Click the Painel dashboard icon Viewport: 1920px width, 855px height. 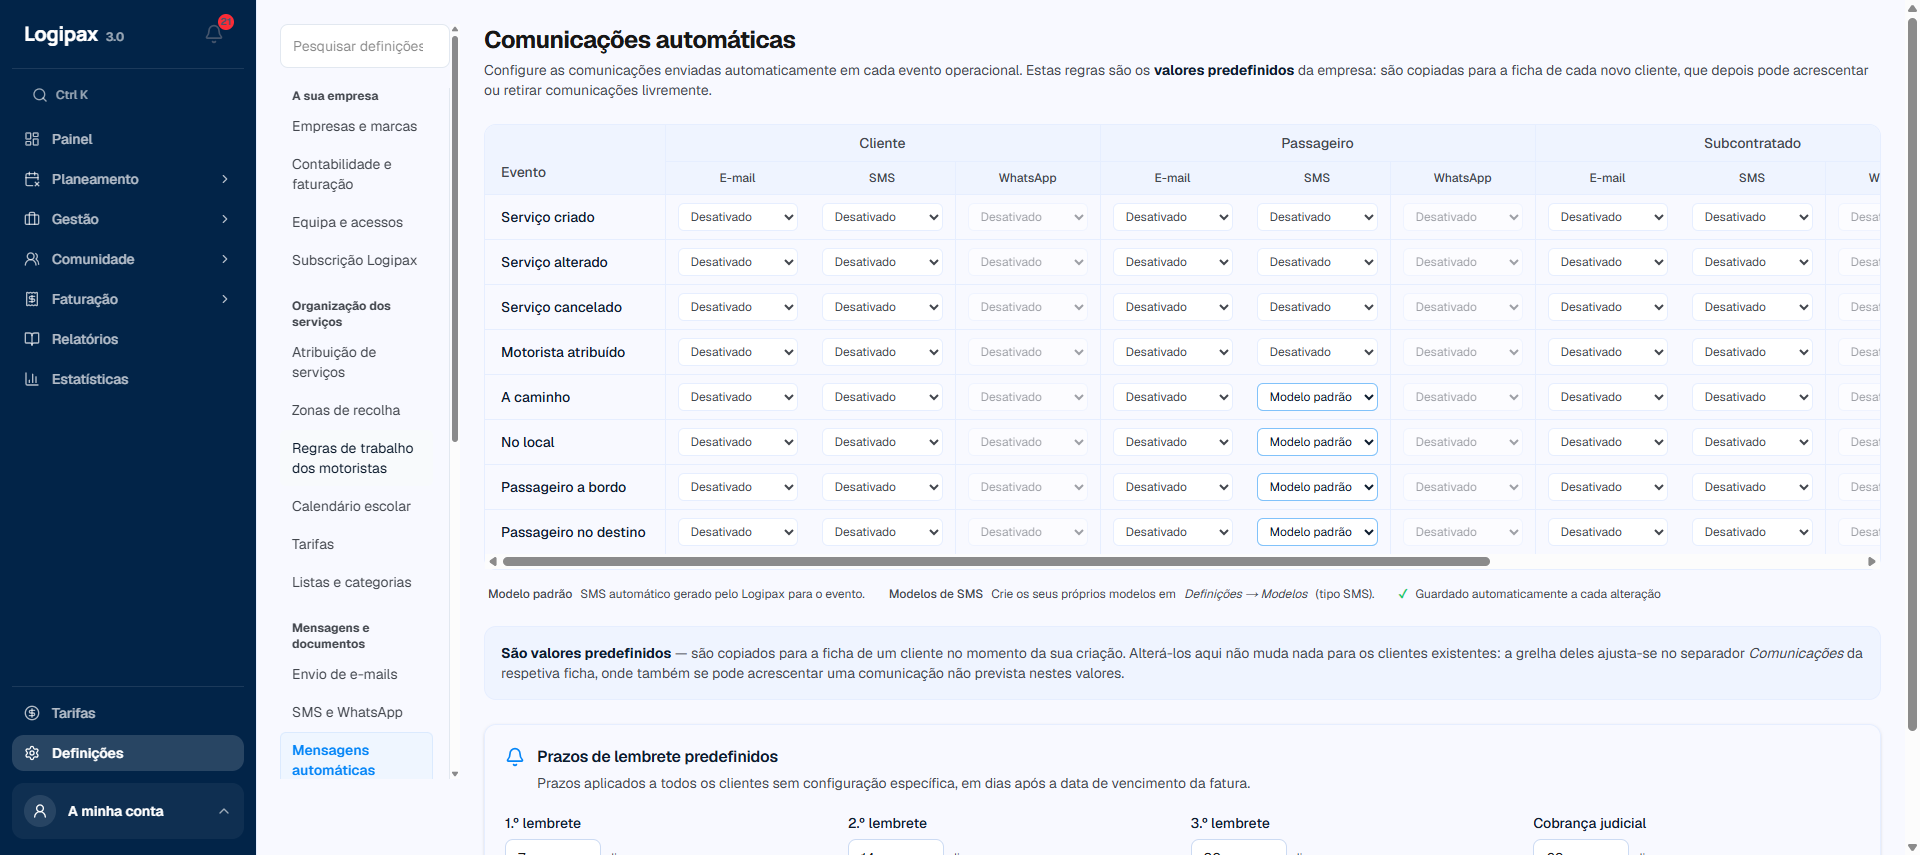pos(32,139)
